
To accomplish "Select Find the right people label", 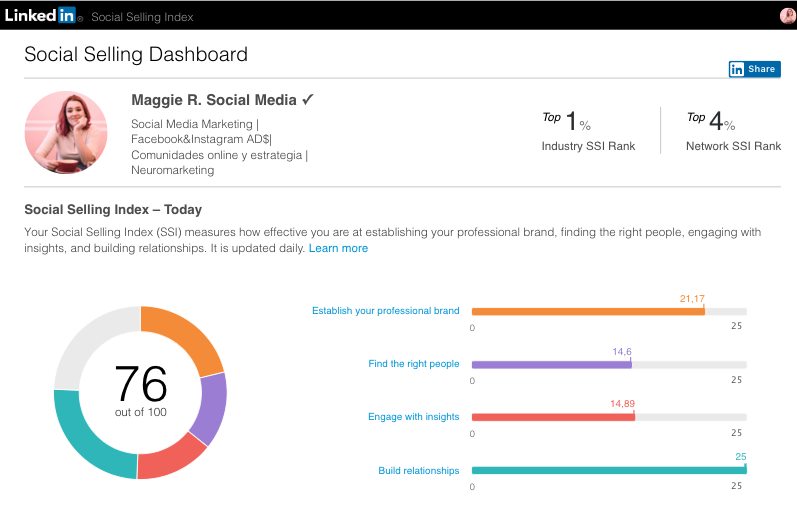I will point(413,363).
